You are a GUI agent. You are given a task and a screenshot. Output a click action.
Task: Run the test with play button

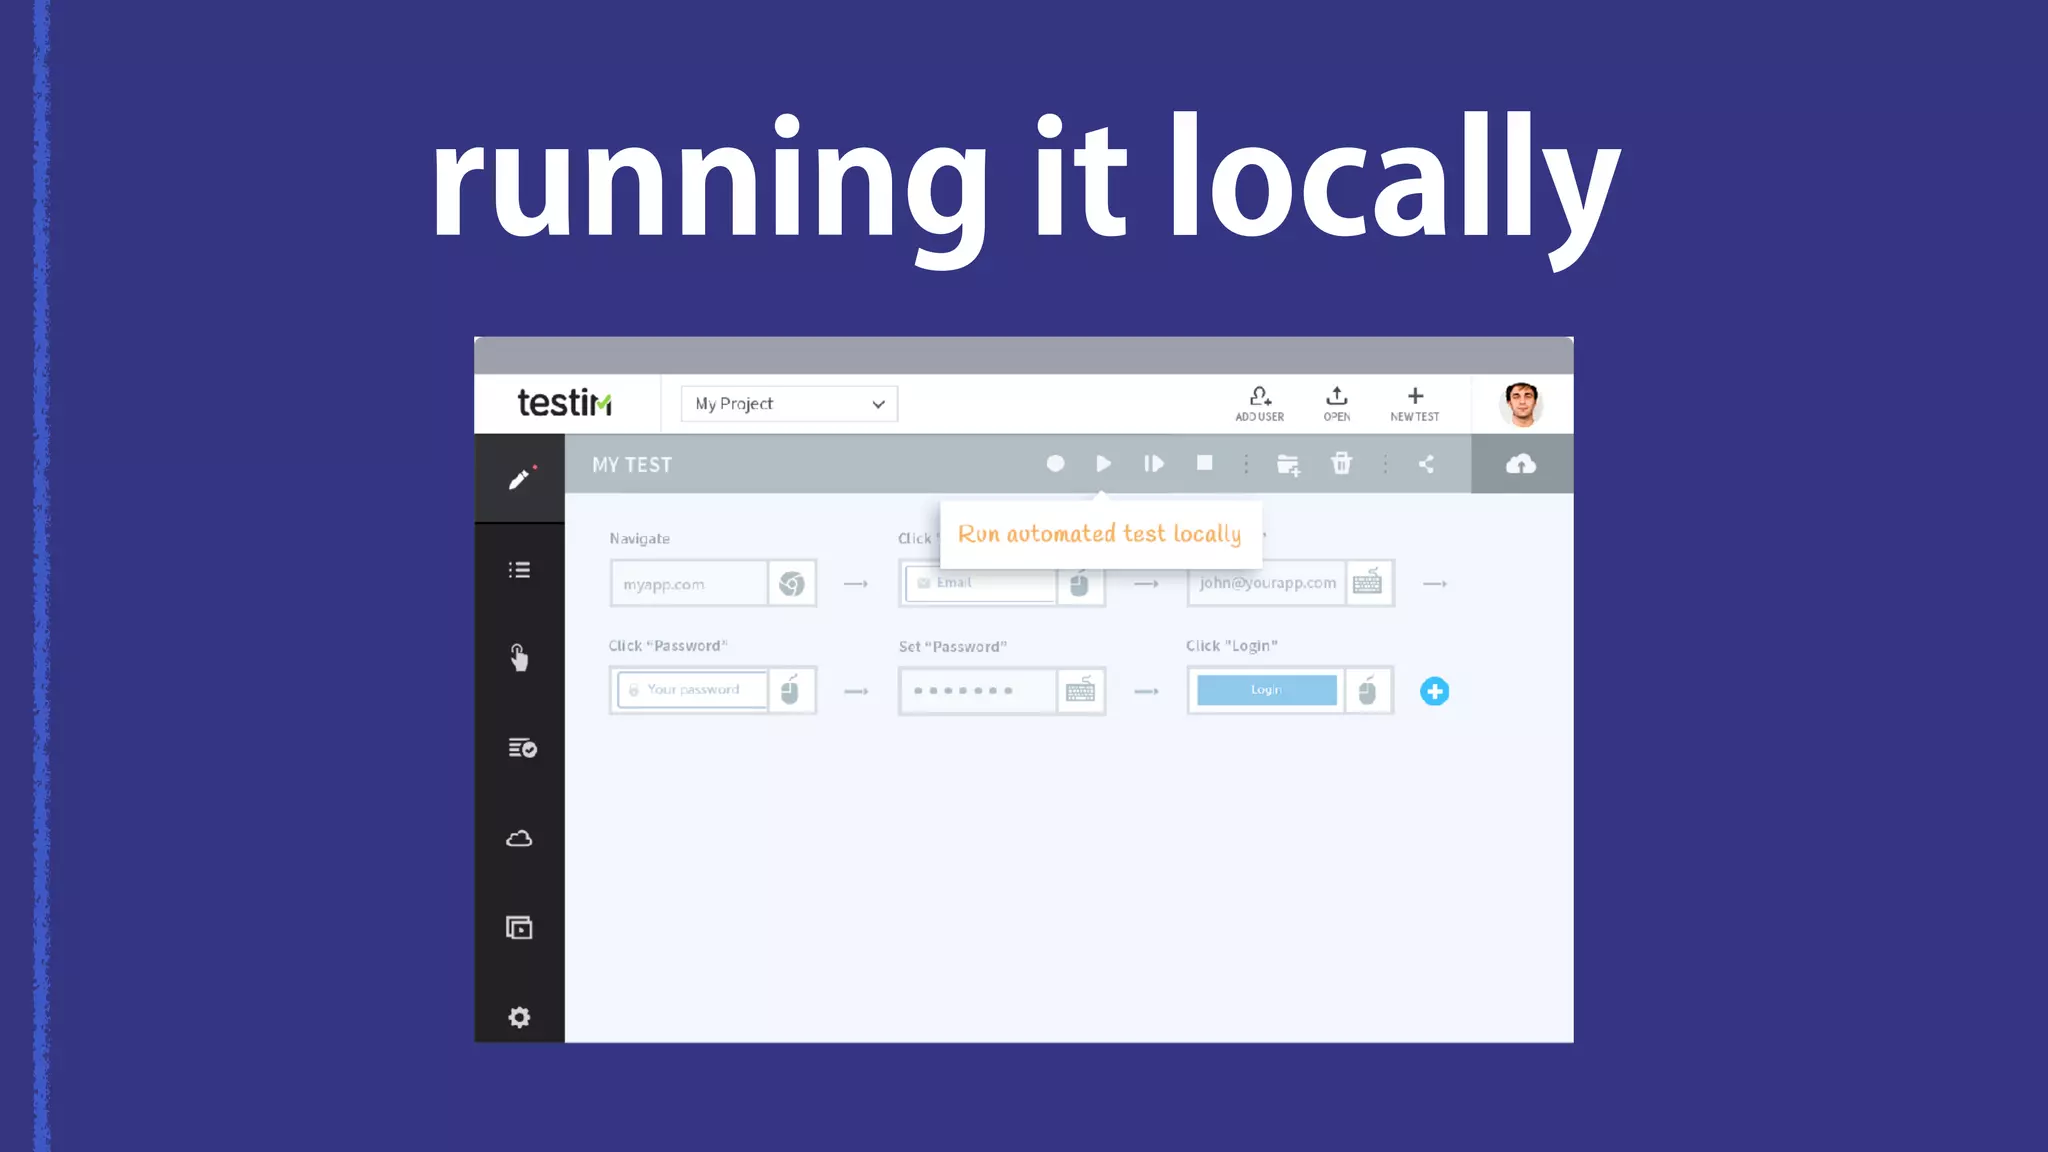[1103, 463]
